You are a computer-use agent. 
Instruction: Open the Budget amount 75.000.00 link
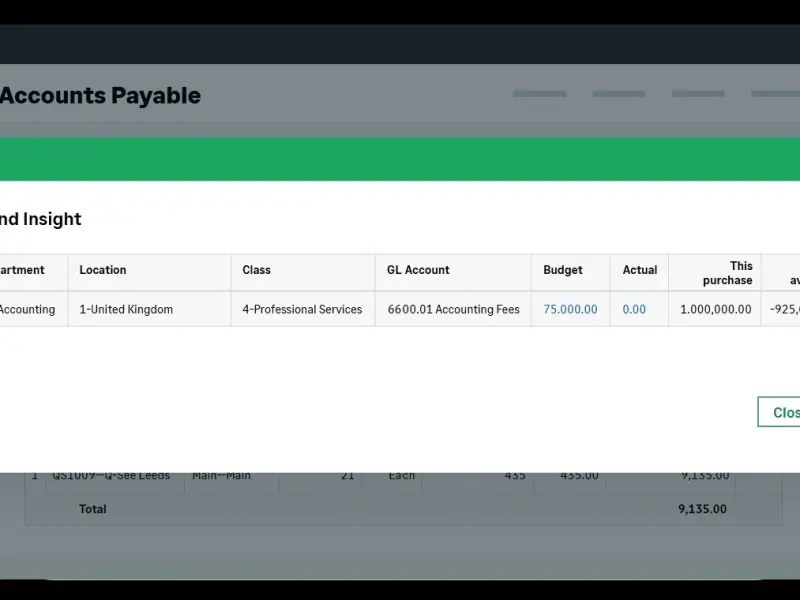[x=570, y=310]
